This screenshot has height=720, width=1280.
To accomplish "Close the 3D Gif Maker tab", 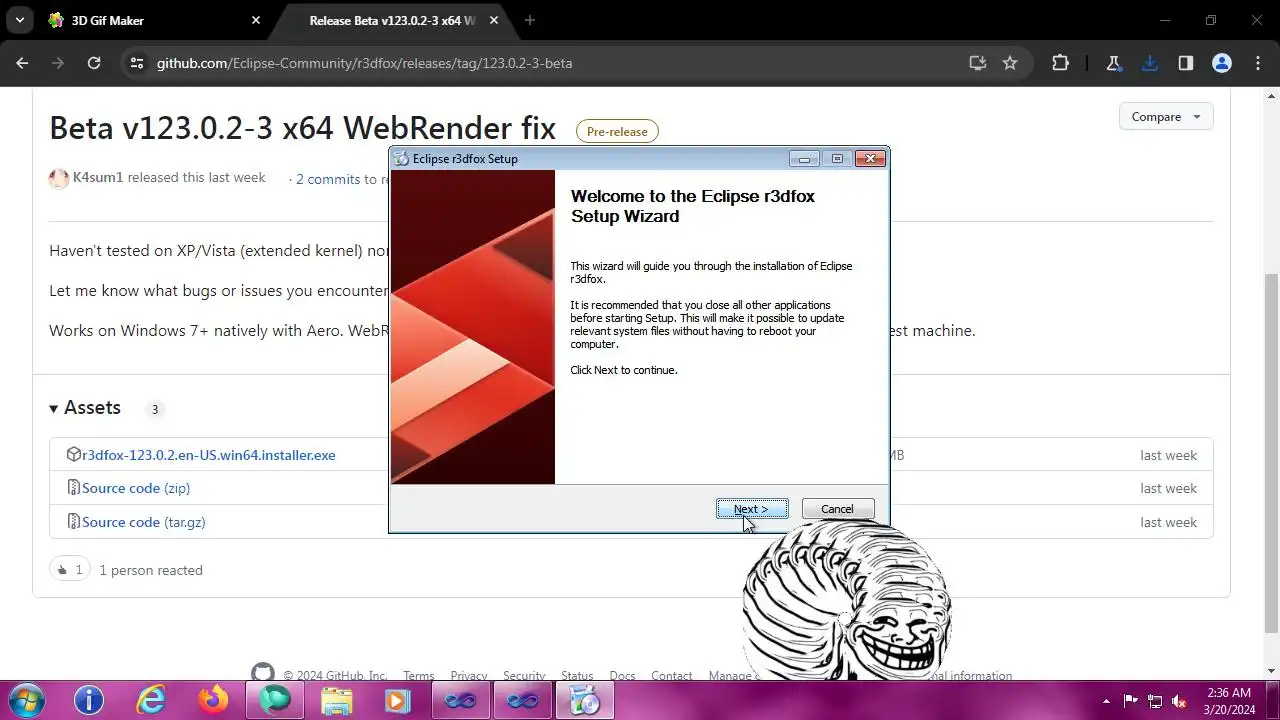I will coord(255,20).
